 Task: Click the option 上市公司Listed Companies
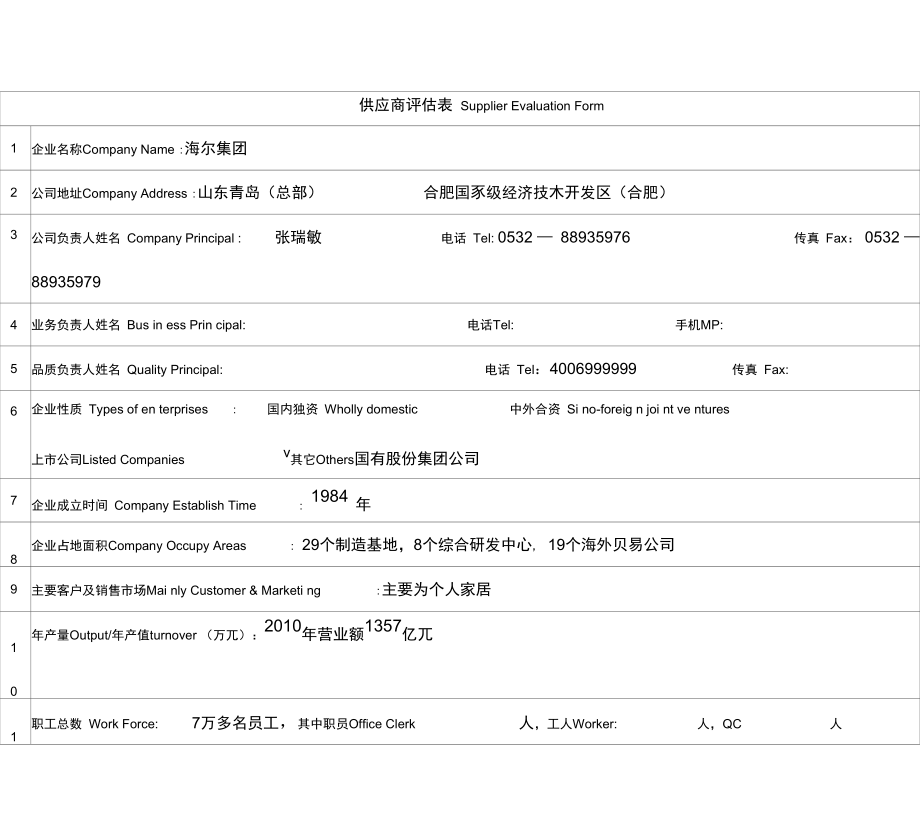[x=108, y=460]
